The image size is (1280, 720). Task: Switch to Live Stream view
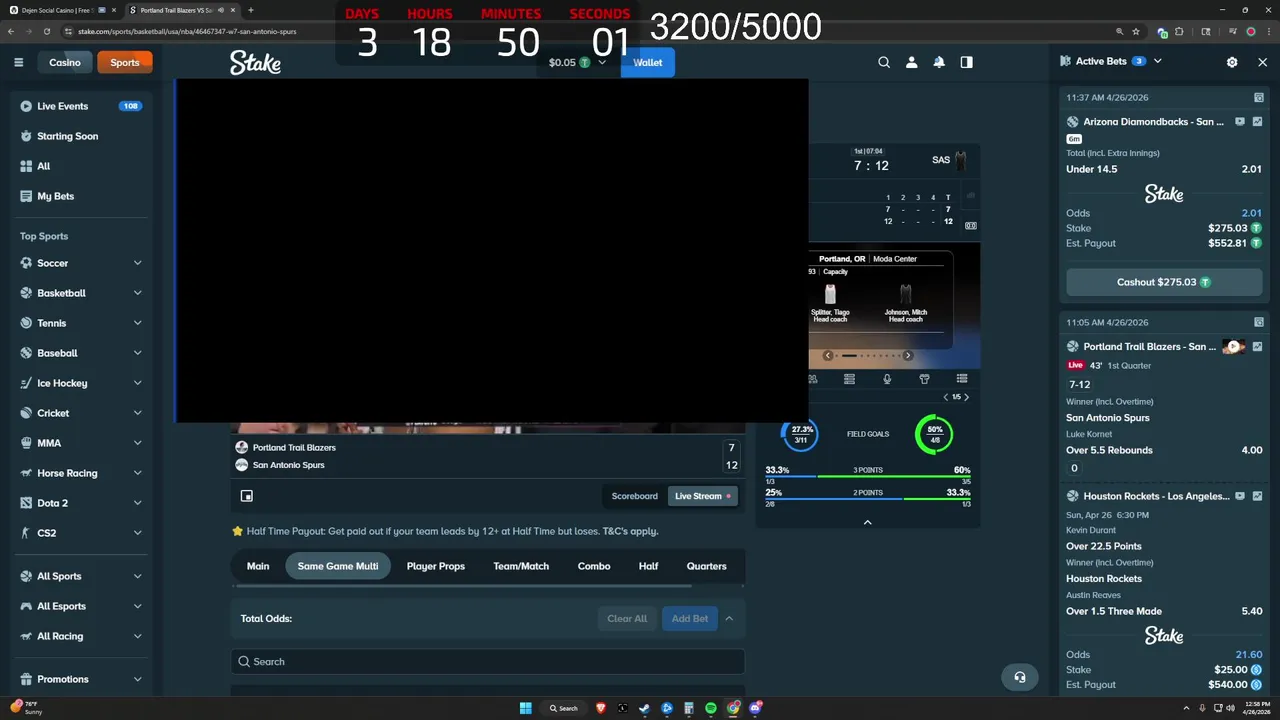click(x=703, y=496)
